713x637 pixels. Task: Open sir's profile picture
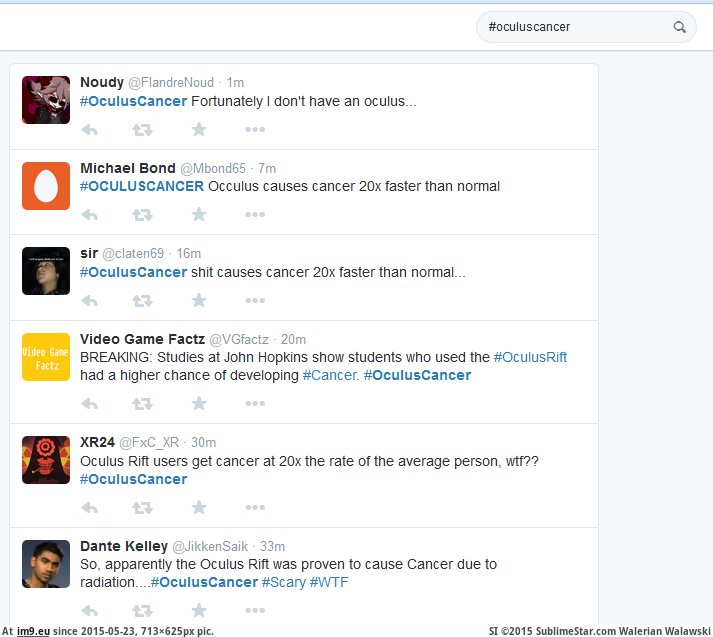point(46,271)
